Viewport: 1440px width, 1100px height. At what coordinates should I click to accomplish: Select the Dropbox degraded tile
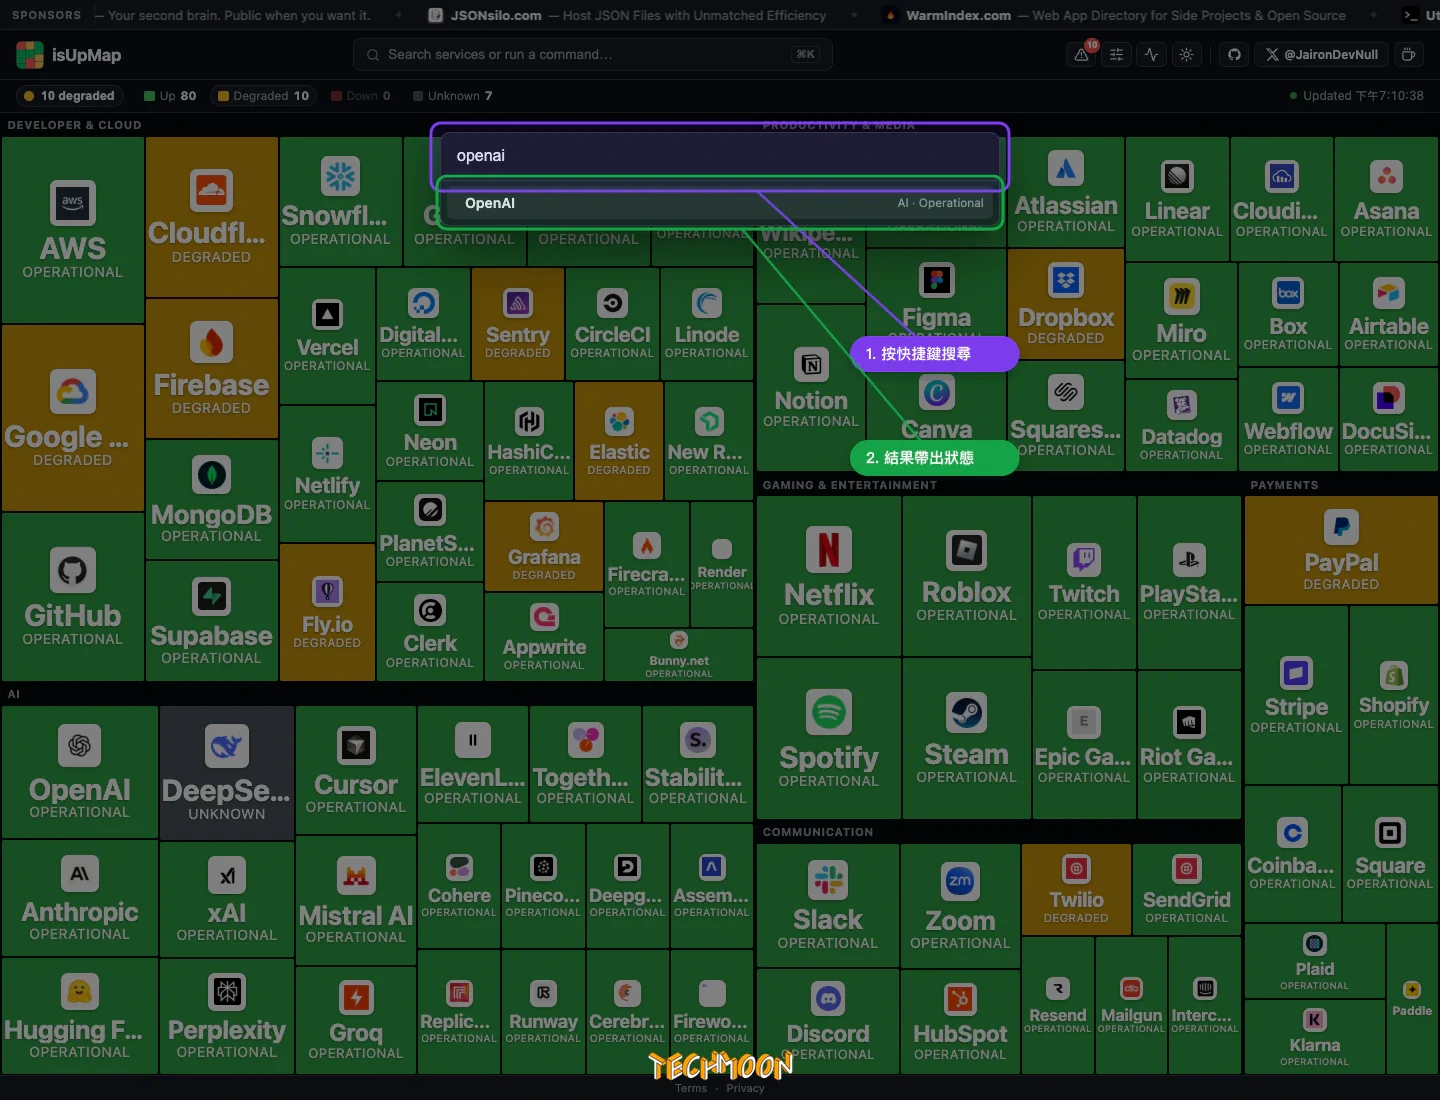click(1066, 304)
